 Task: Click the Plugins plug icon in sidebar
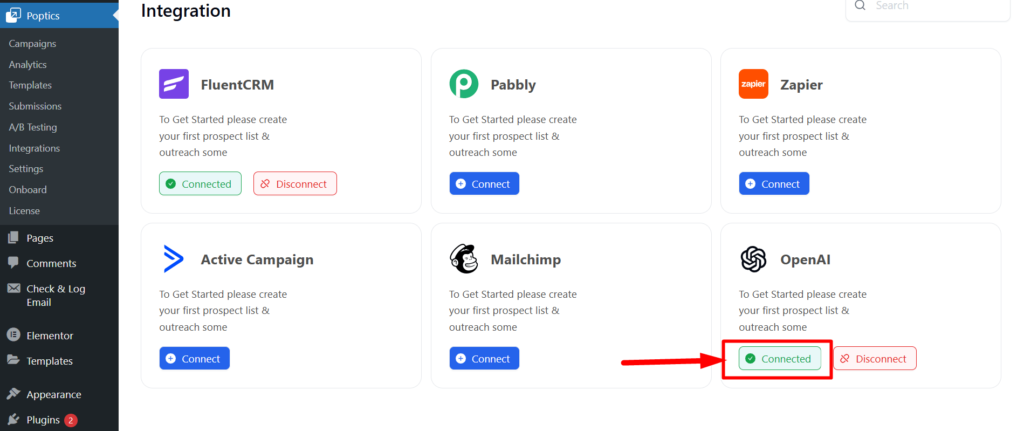(x=13, y=420)
